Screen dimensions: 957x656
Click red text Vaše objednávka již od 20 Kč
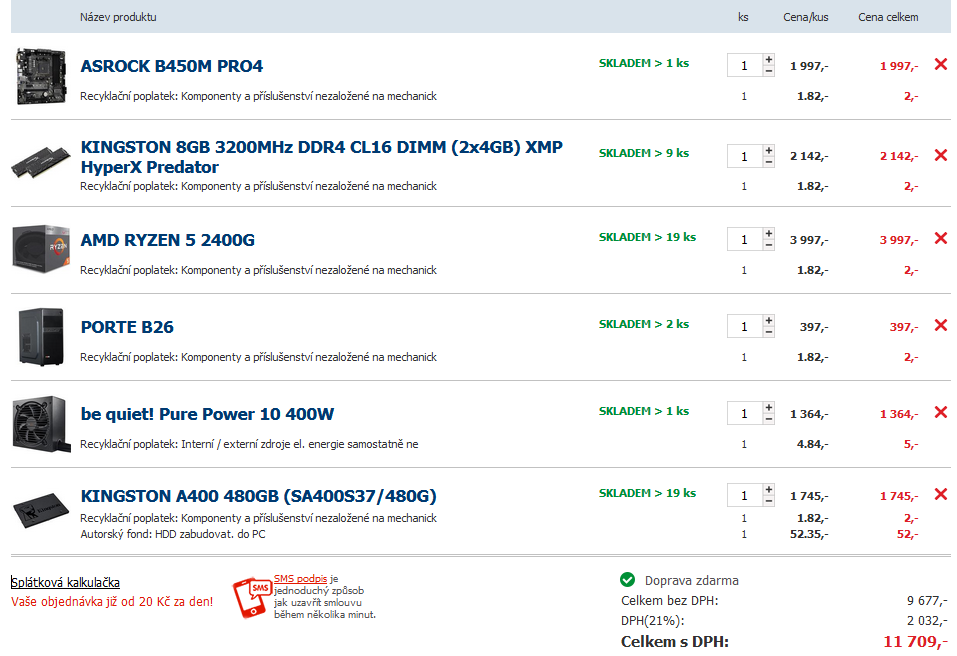pos(112,602)
